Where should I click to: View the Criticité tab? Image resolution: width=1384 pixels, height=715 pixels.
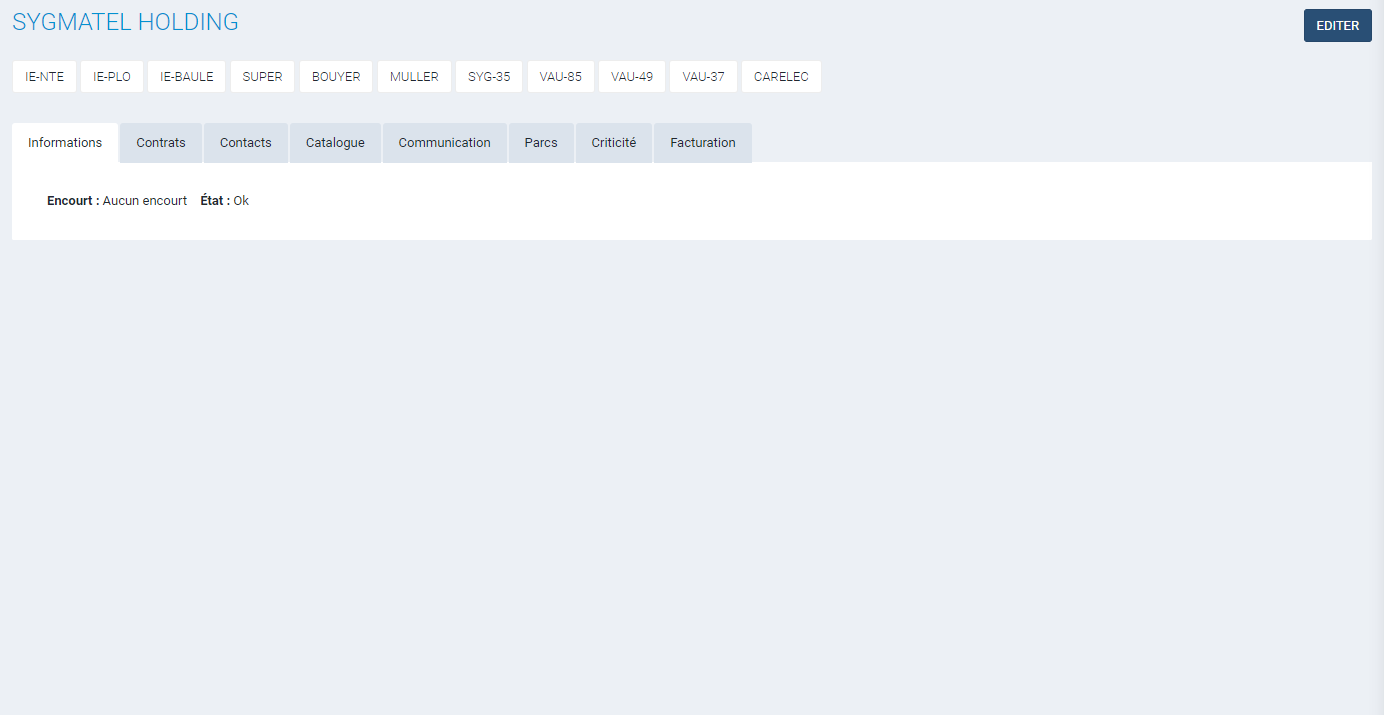pyautogui.click(x=614, y=143)
